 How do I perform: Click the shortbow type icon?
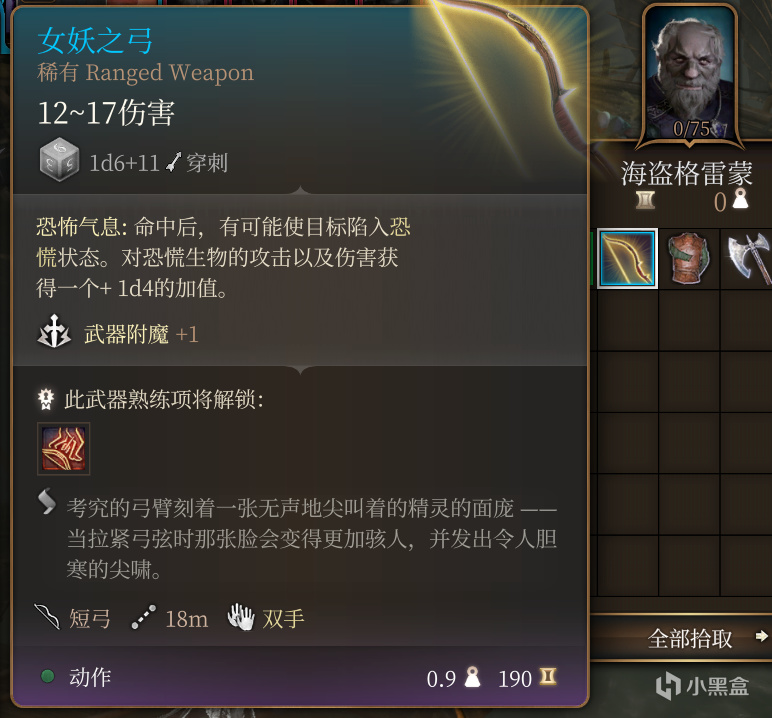(x=47, y=617)
